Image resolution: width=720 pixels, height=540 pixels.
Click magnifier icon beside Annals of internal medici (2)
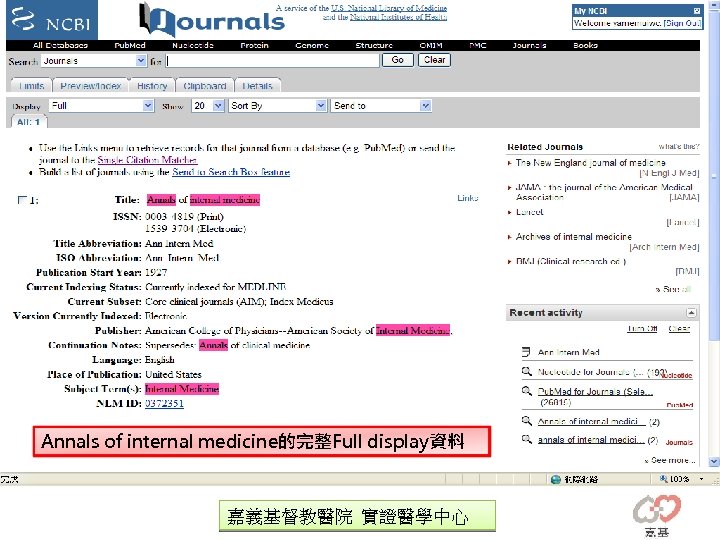tap(526, 421)
